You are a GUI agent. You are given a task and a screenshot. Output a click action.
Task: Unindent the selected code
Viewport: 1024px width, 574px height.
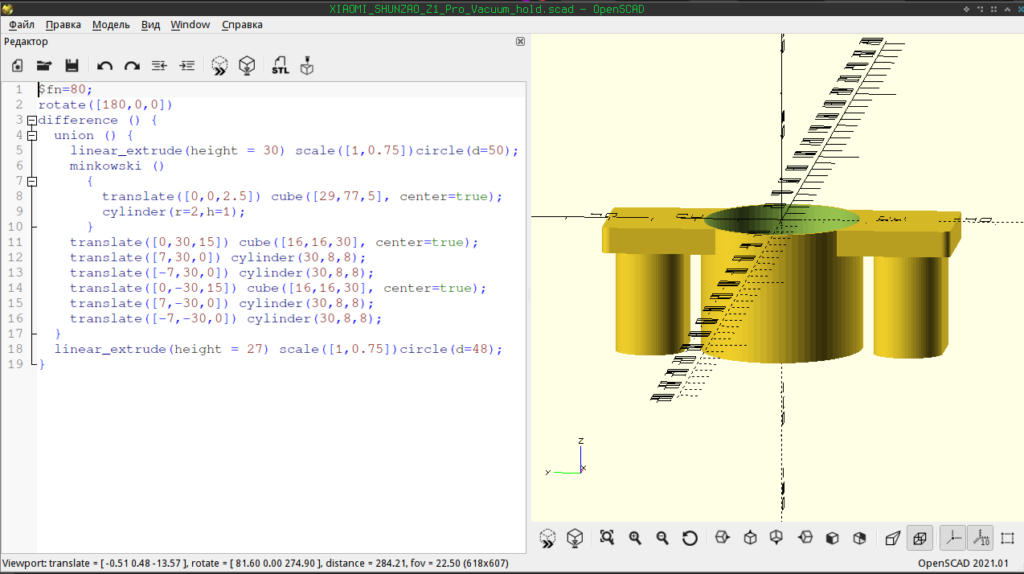point(159,65)
